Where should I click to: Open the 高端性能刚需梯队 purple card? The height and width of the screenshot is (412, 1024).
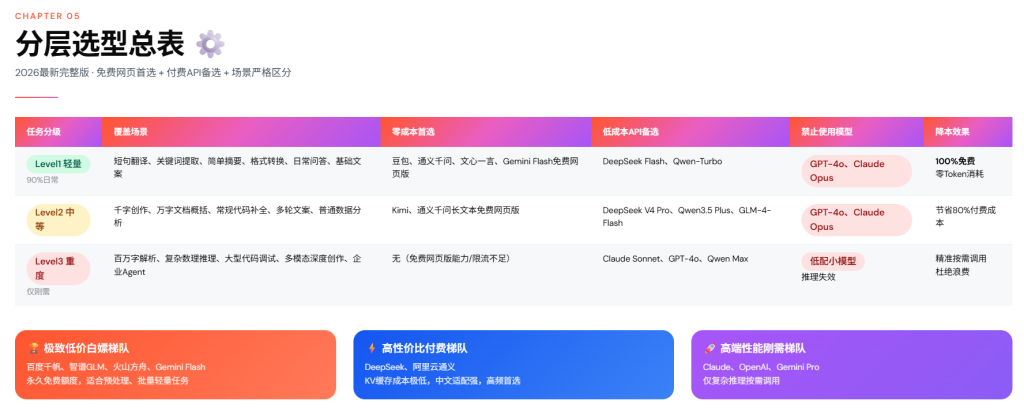click(852, 364)
